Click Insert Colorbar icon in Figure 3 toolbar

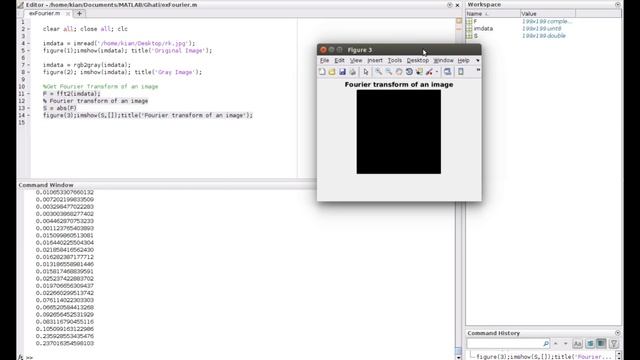[460, 72]
